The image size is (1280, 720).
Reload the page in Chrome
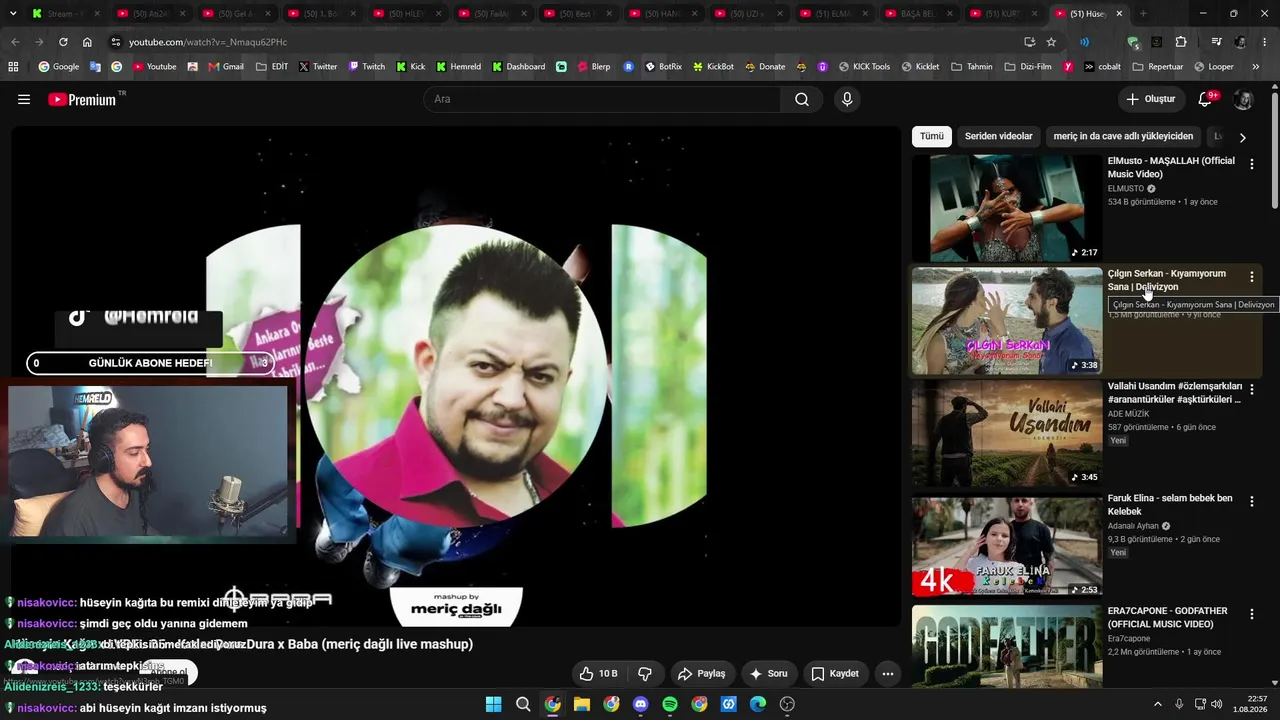pyautogui.click(x=63, y=42)
